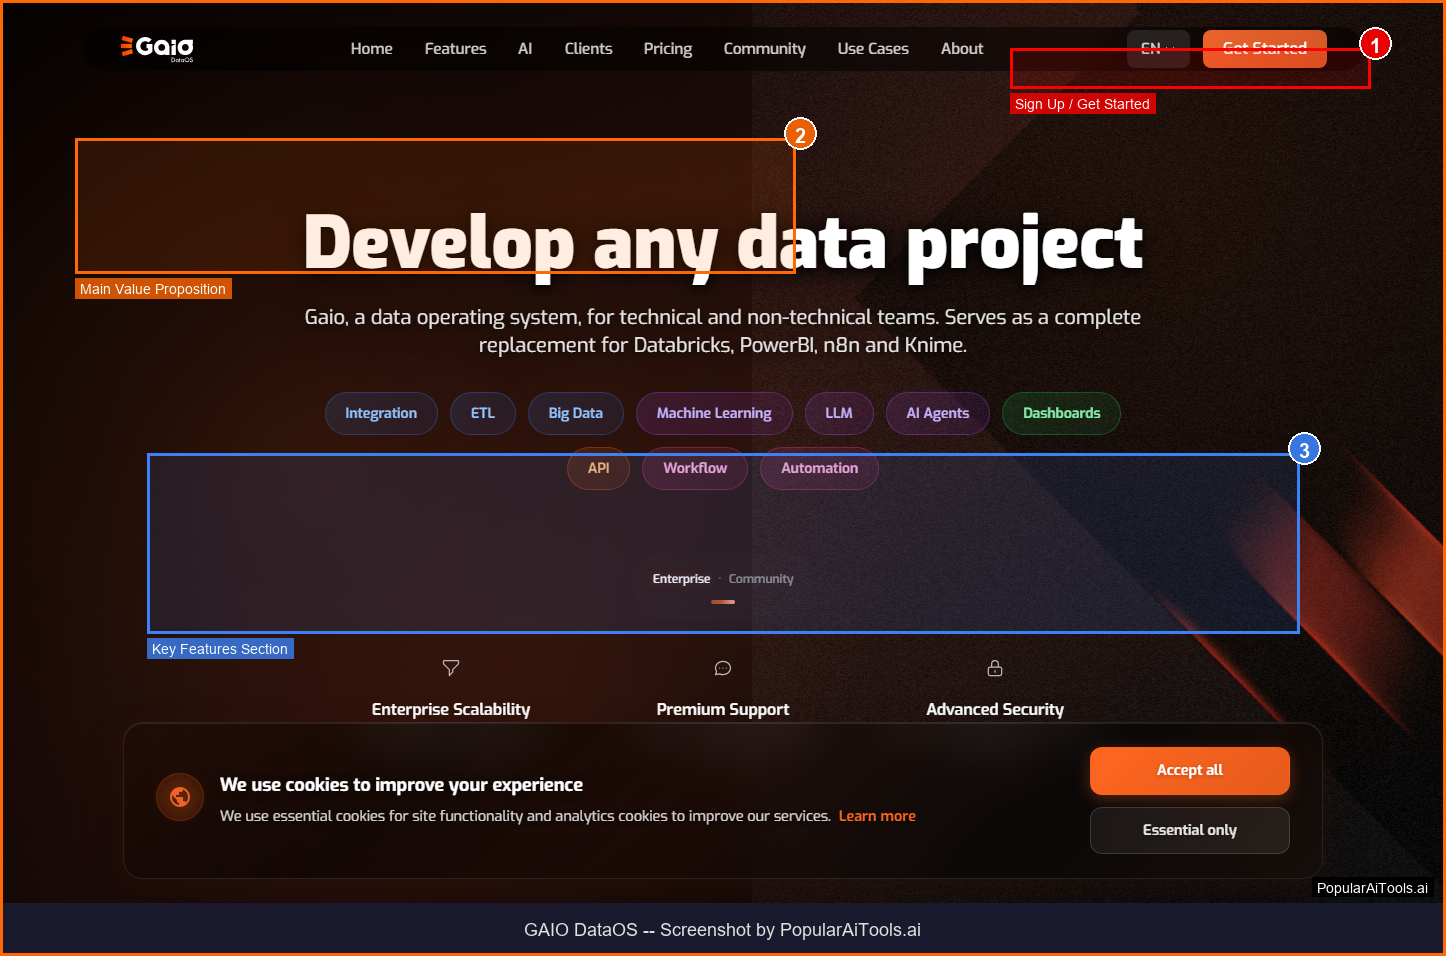Viewport: 1446px width, 956px height.
Task: Click the Big Data tag pill
Action: 575,413
